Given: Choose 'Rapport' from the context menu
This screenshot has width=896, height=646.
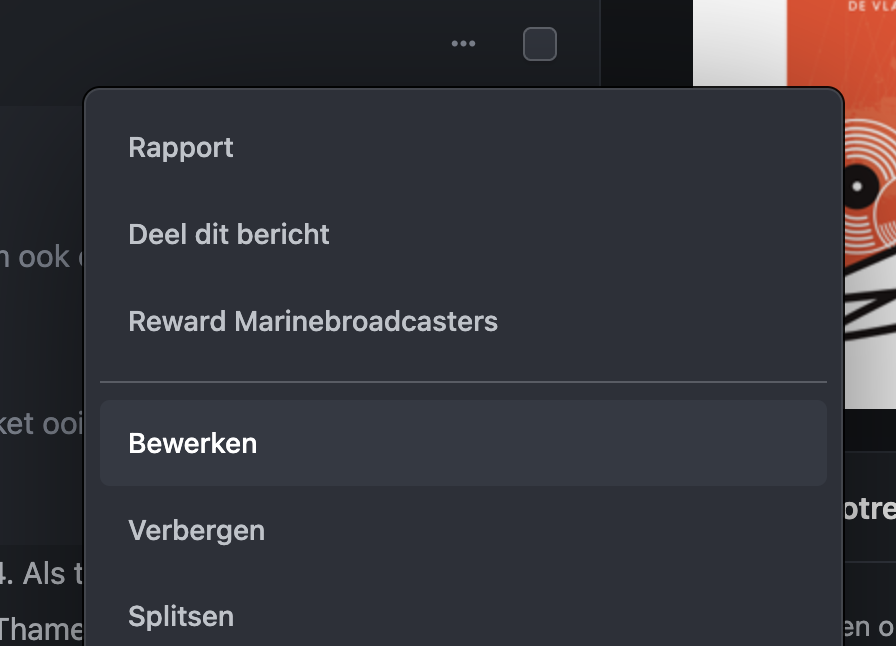Looking at the screenshot, I should (180, 147).
